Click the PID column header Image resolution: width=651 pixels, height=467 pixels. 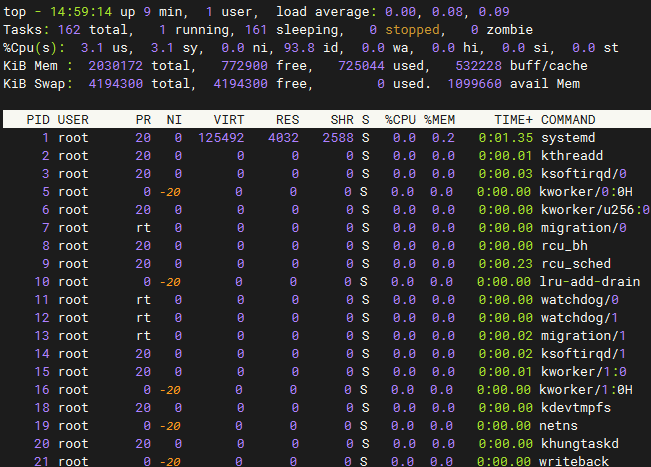(38, 120)
